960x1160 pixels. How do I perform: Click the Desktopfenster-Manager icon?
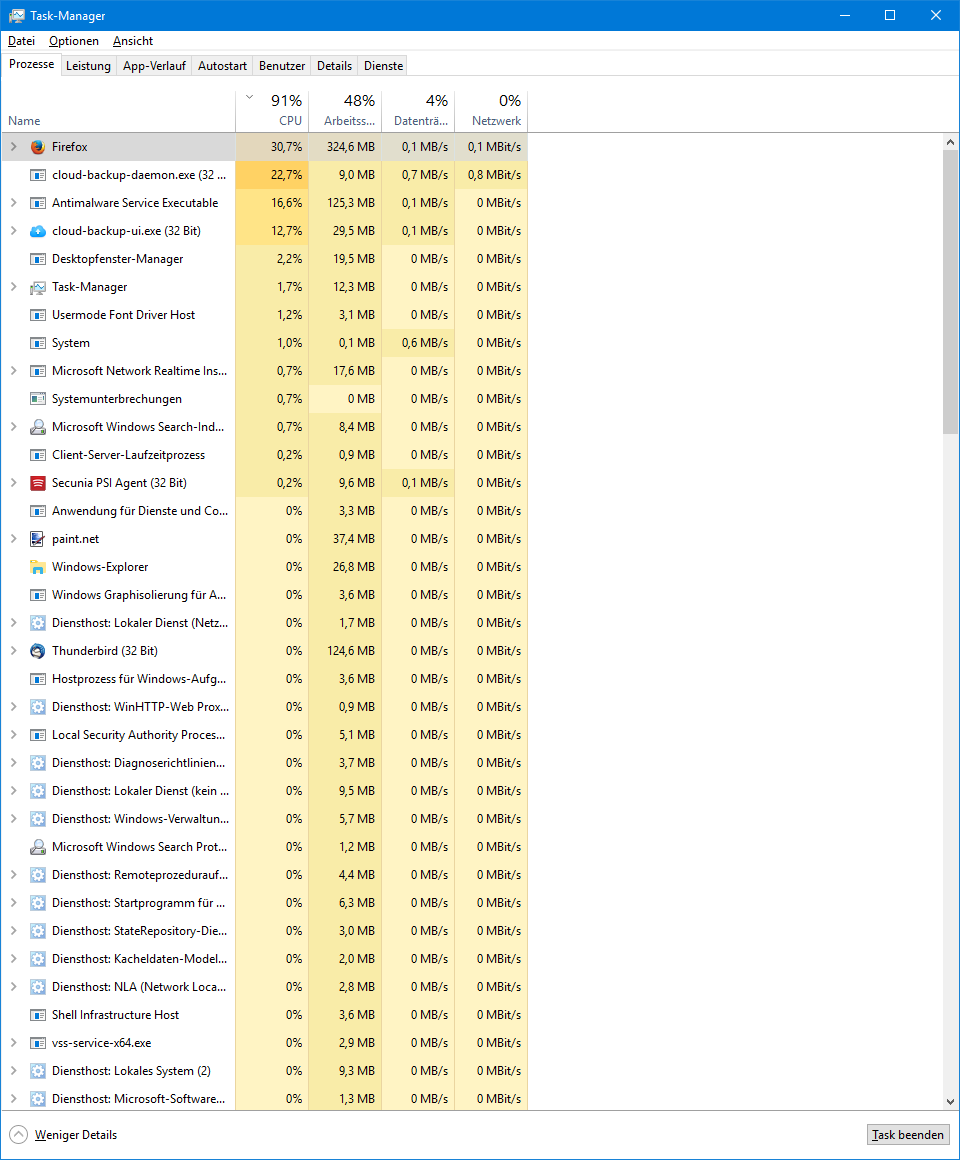[x=38, y=259]
